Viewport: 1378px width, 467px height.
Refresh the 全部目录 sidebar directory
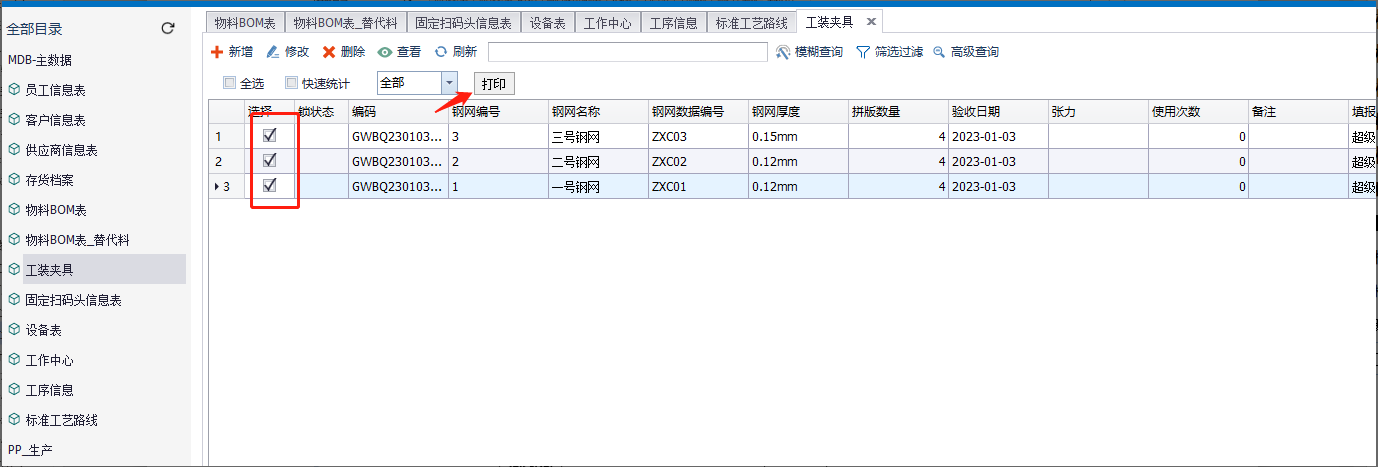click(x=168, y=29)
